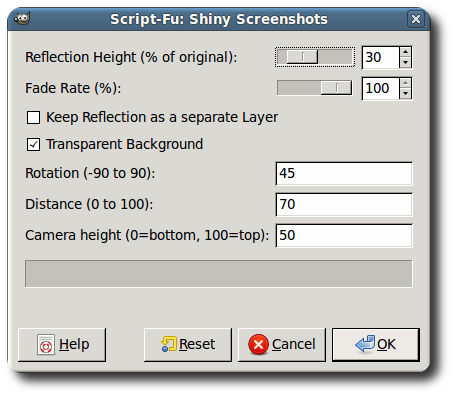454x396 pixels.
Task: Click the 'Reflection Height (% of original):' label
Action: (131, 57)
